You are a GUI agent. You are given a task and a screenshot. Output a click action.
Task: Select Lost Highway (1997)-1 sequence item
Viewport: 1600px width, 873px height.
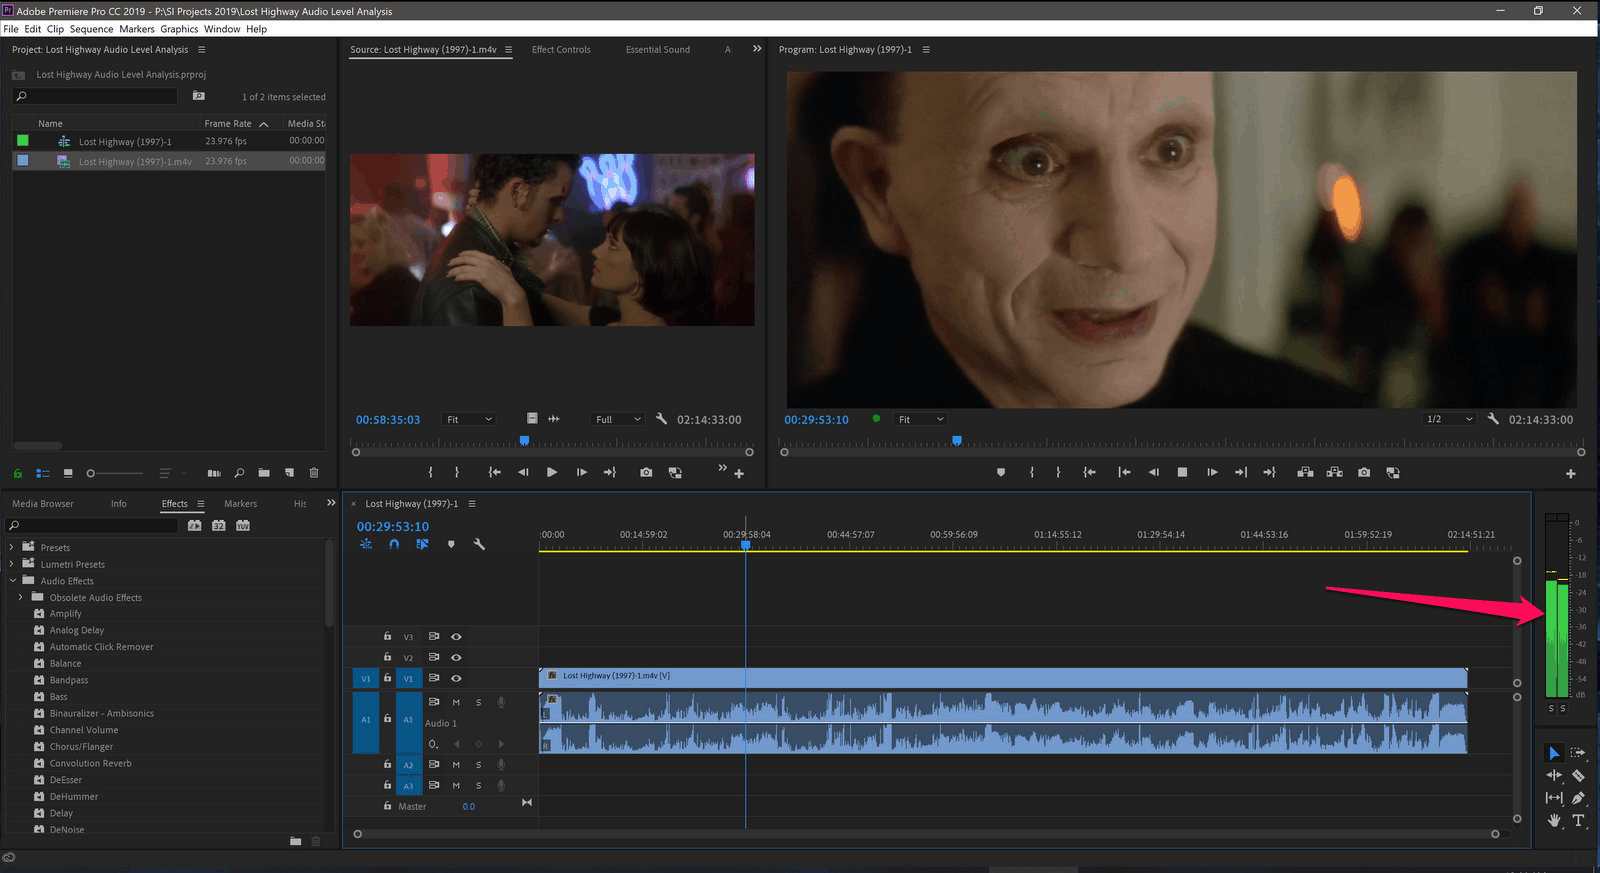click(125, 142)
